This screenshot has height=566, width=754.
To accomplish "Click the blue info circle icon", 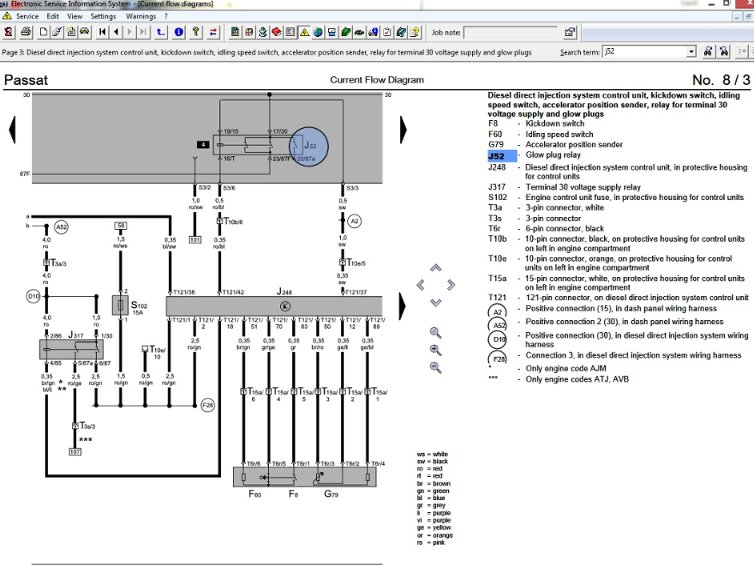I will click(179, 32).
